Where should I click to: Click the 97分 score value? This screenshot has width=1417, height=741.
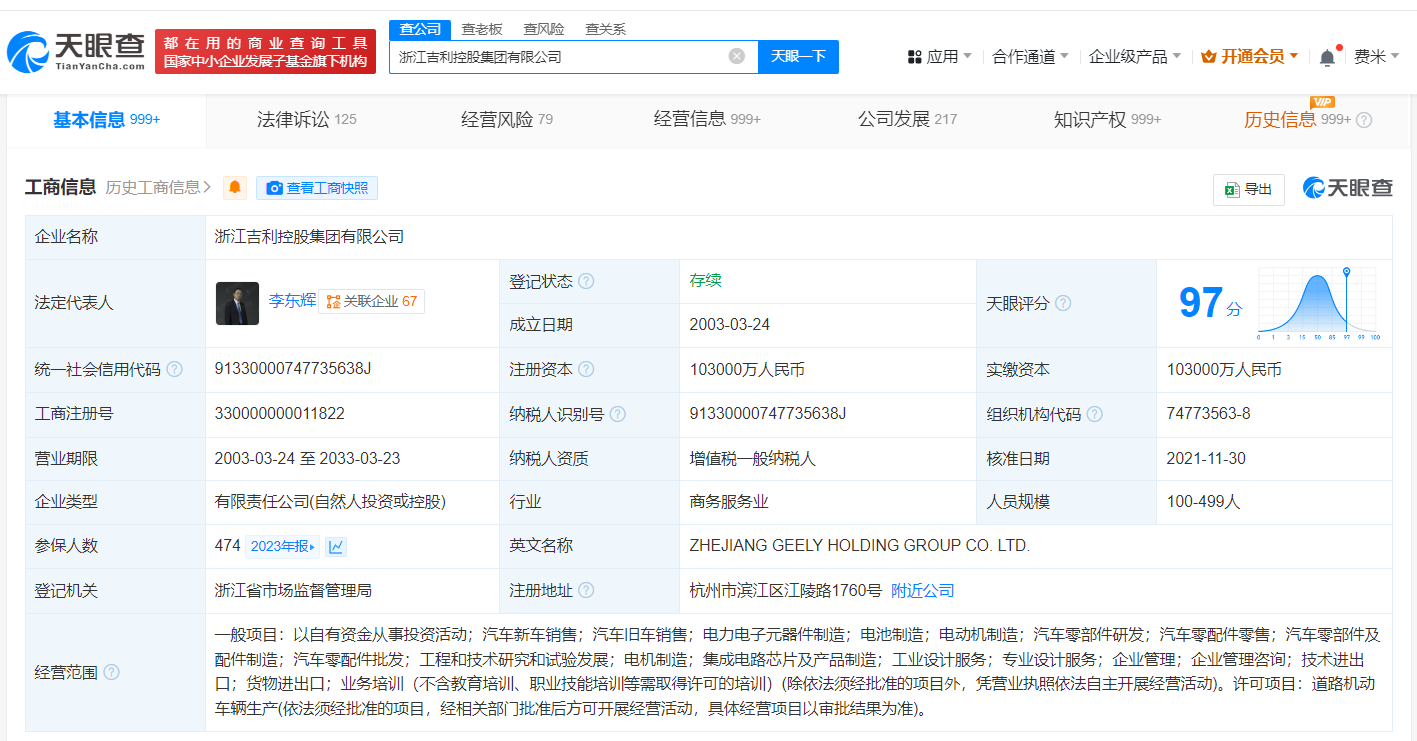[x=1210, y=303]
